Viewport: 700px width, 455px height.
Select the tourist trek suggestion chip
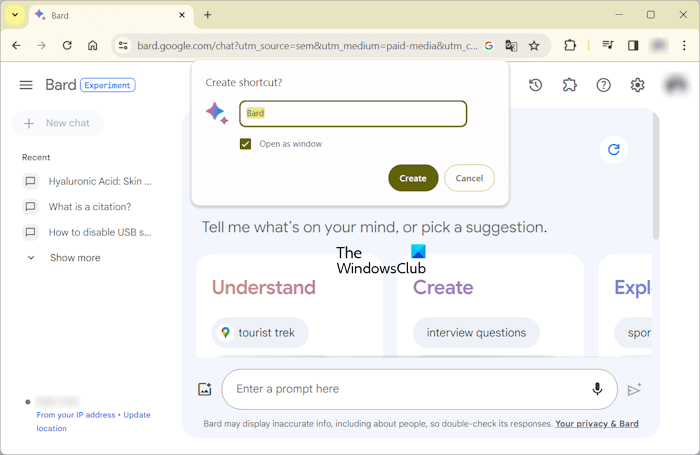260,333
